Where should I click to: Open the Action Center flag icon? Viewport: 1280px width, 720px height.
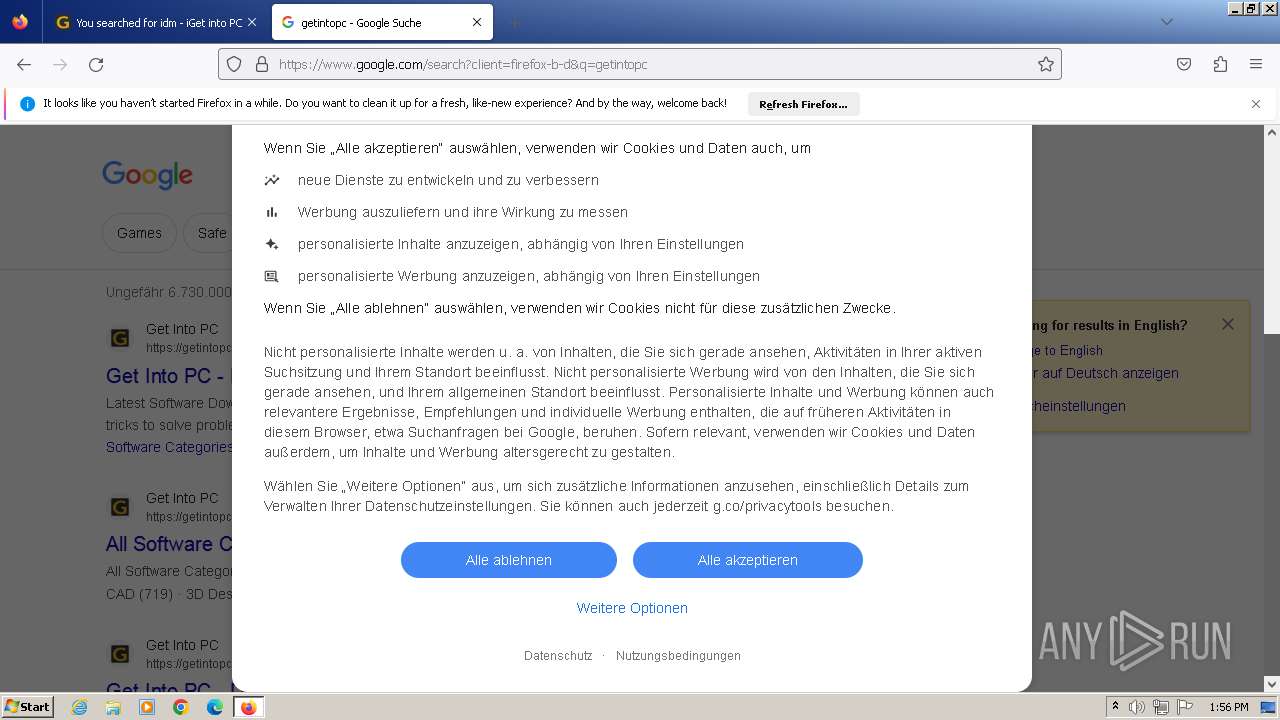click(1184, 707)
